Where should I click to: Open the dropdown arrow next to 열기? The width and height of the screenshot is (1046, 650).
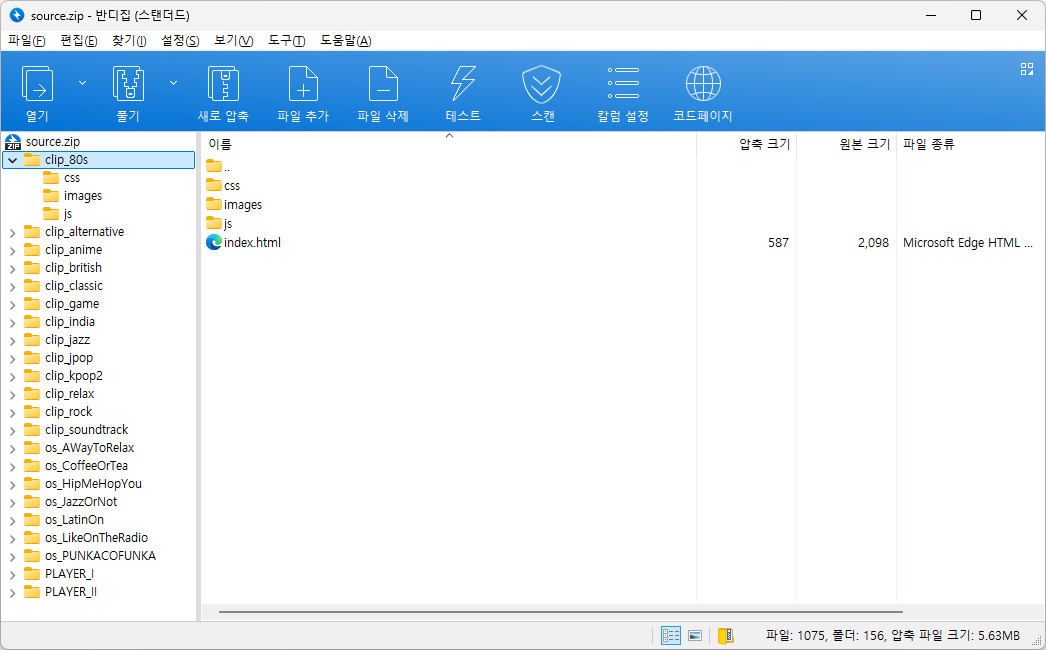click(83, 83)
